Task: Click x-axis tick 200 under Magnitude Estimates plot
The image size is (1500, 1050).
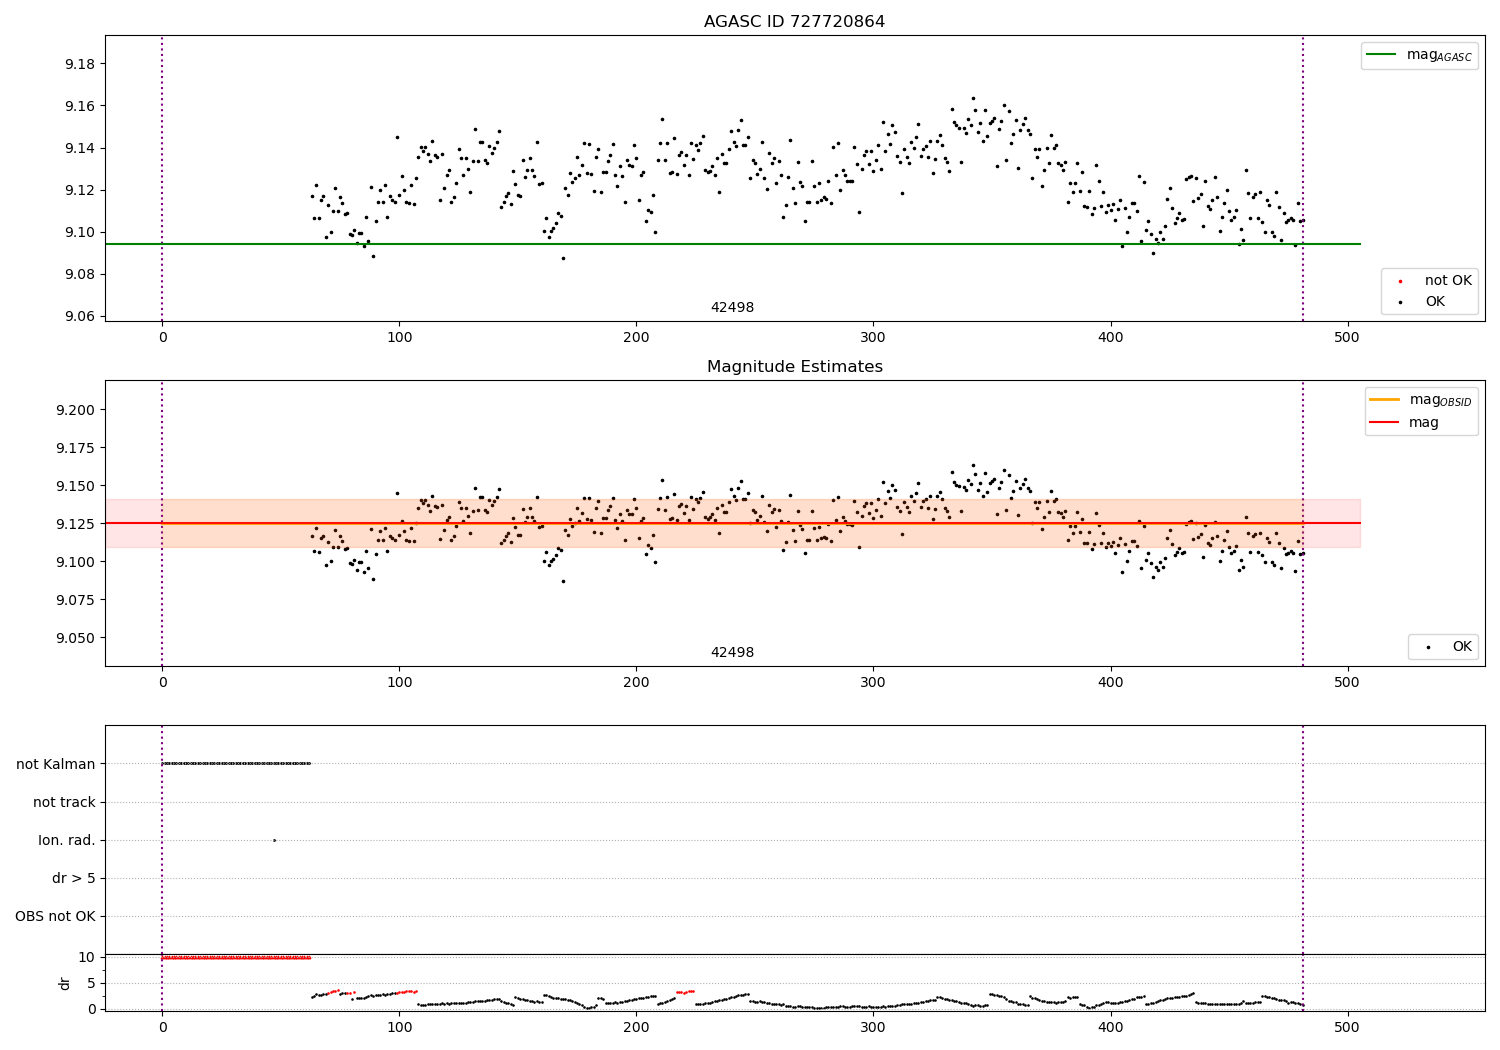Action: [x=636, y=682]
